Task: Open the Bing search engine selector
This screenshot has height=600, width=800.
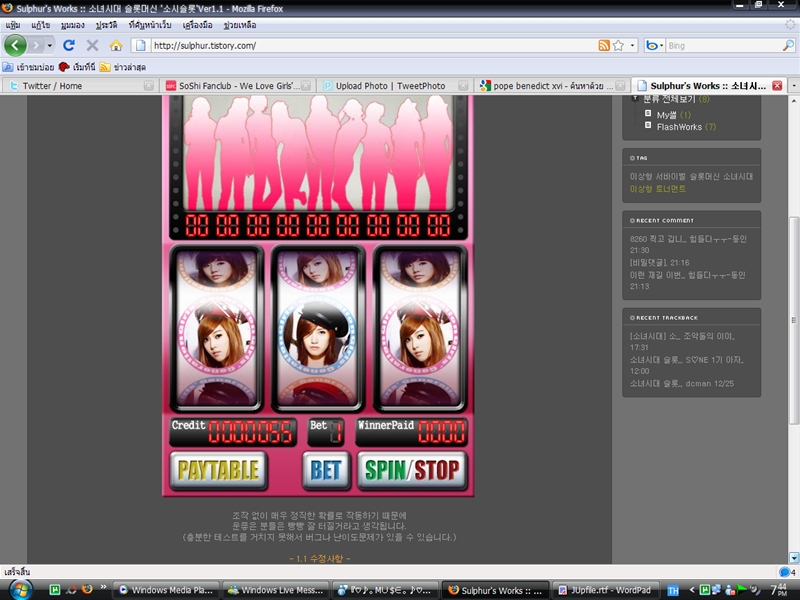Action: click(x=654, y=45)
